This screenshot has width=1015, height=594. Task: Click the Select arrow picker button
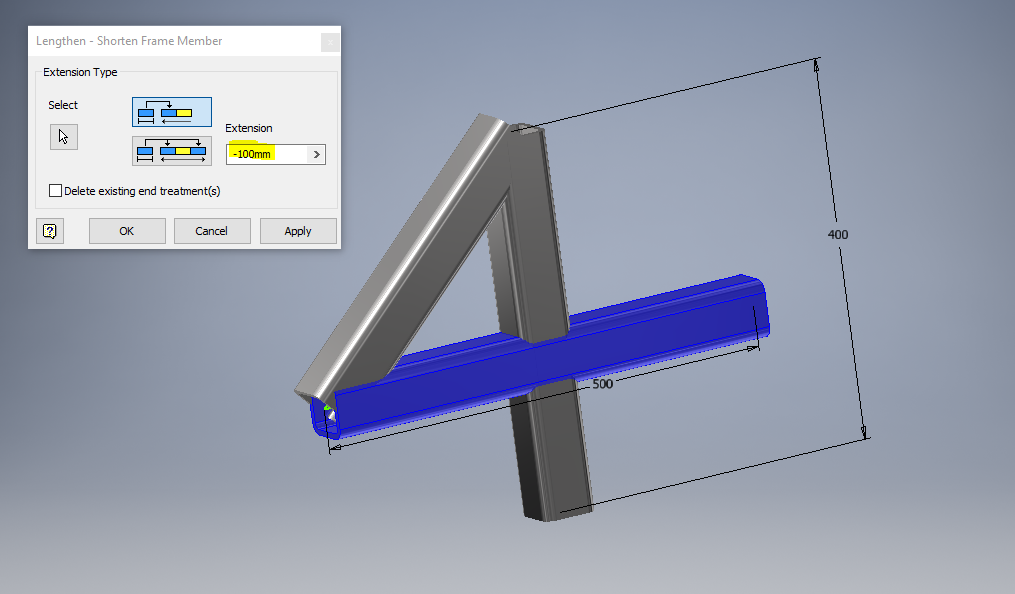(x=63, y=137)
